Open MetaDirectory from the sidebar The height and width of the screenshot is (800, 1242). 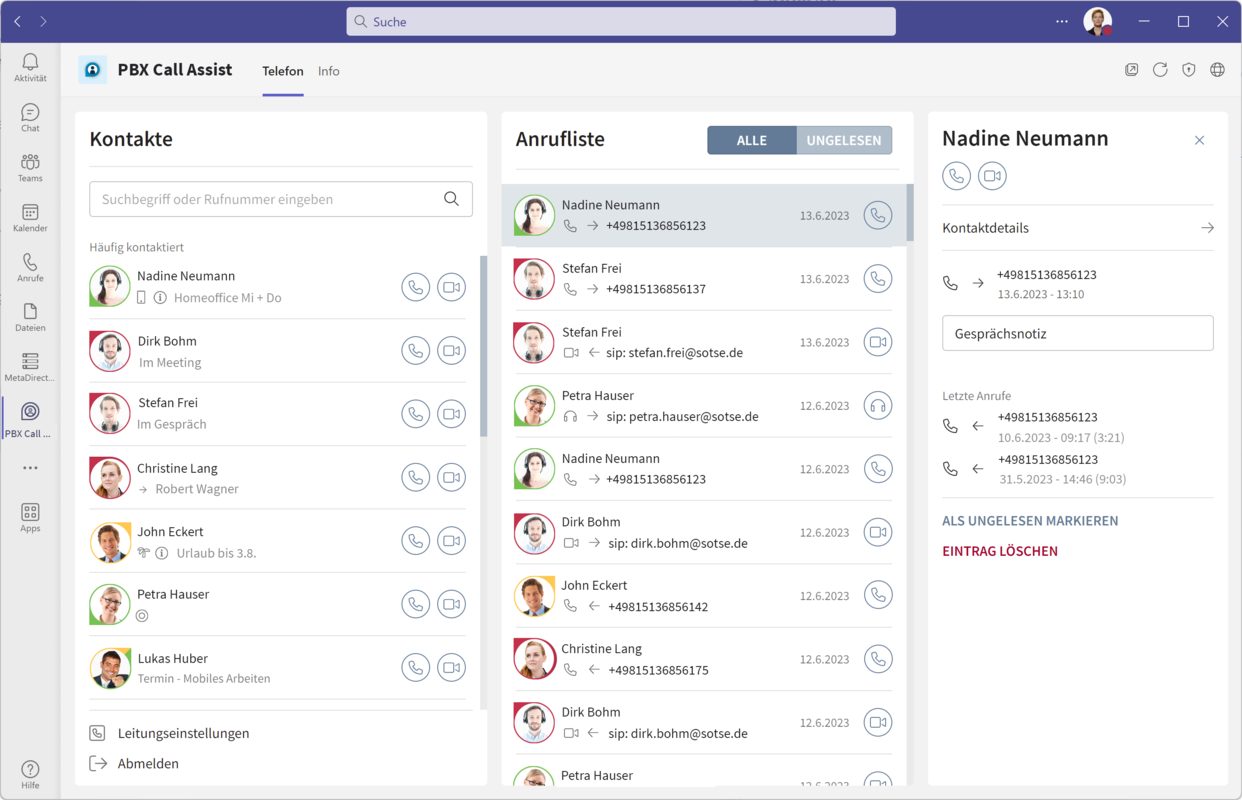[30, 364]
